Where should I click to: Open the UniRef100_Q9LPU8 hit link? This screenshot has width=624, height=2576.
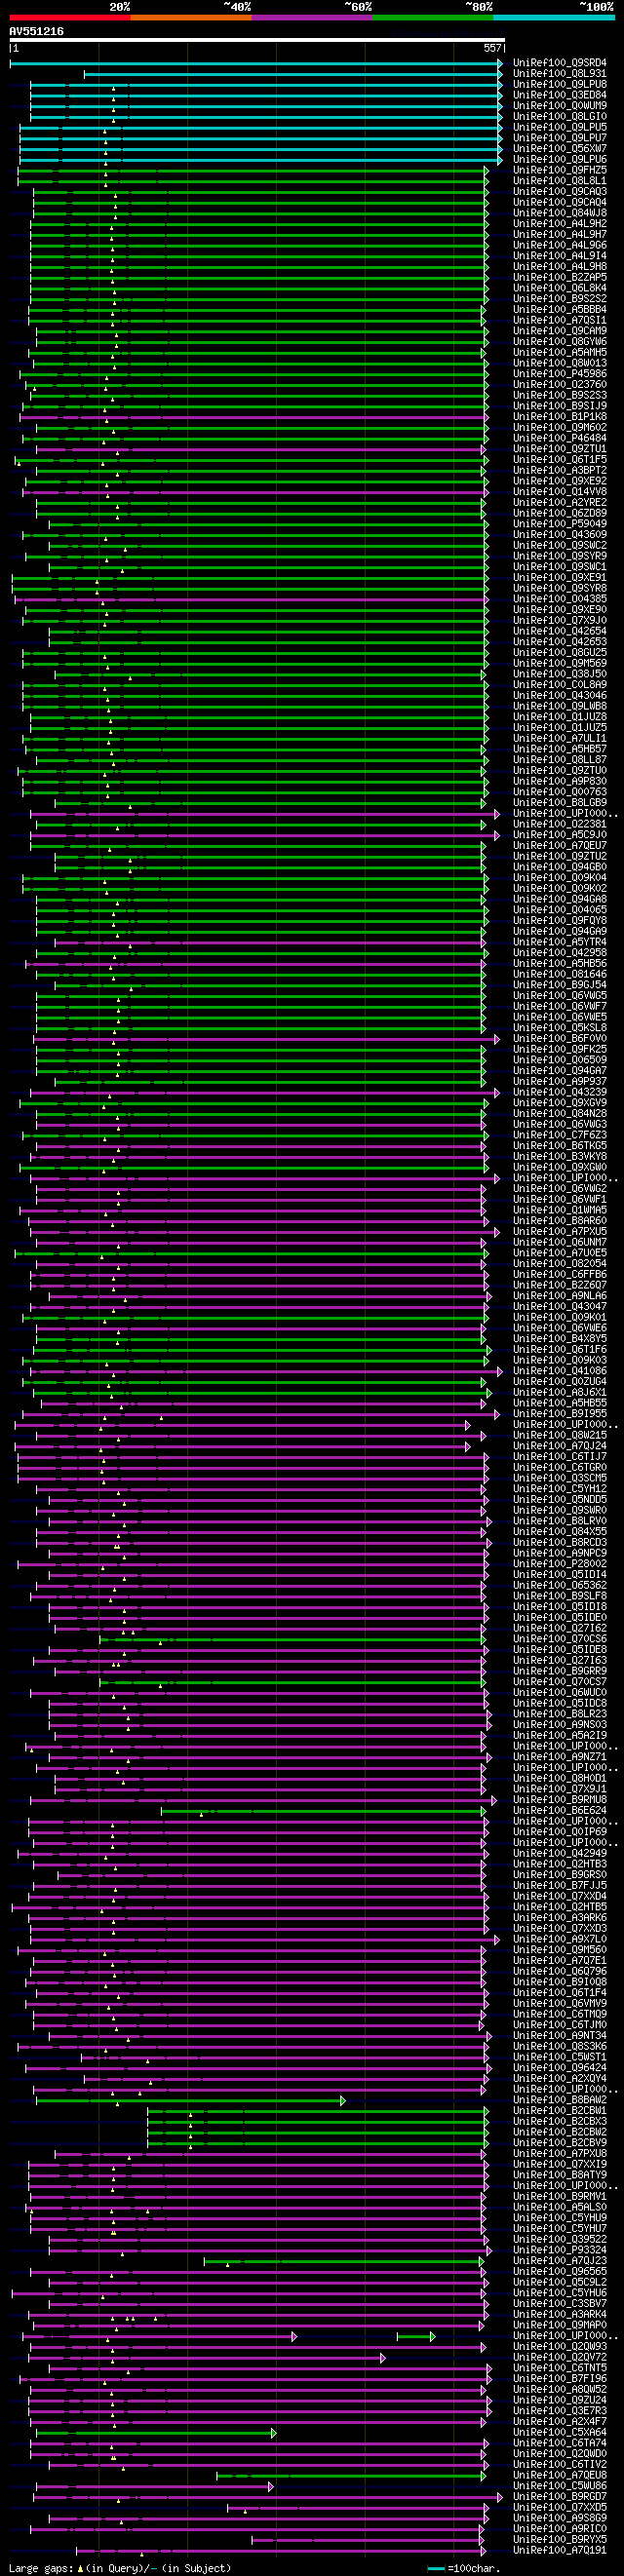560,85
